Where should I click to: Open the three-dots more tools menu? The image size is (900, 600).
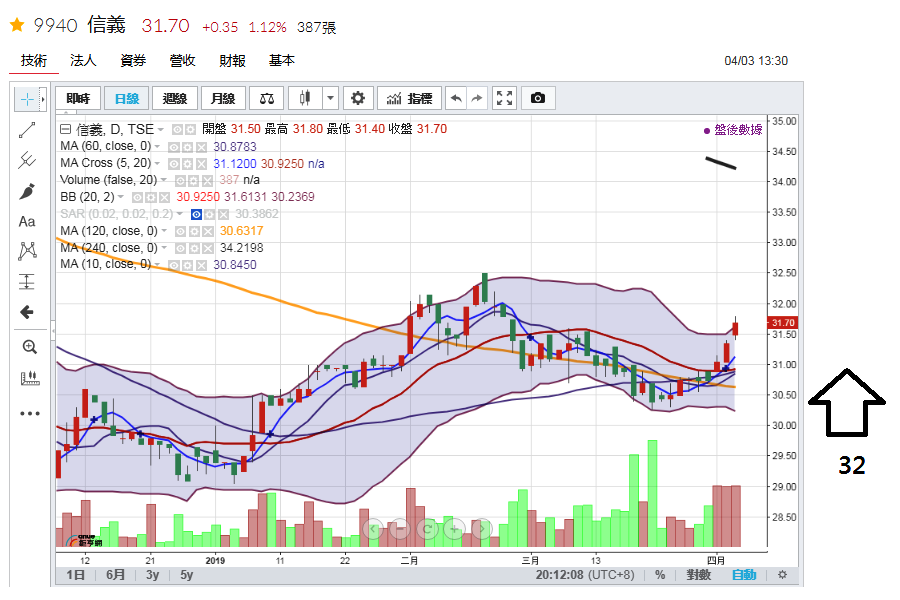coord(29,413)
